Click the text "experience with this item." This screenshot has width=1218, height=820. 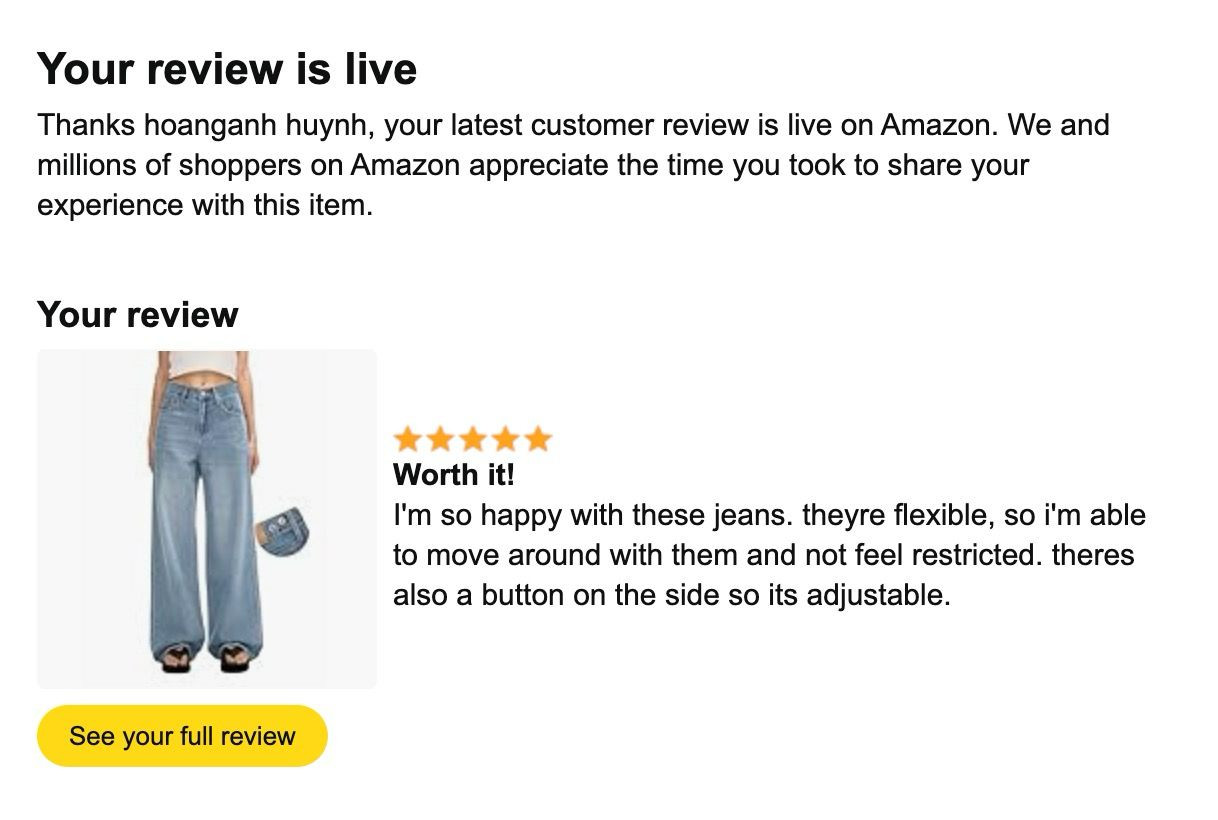click(x=205, y=205)
